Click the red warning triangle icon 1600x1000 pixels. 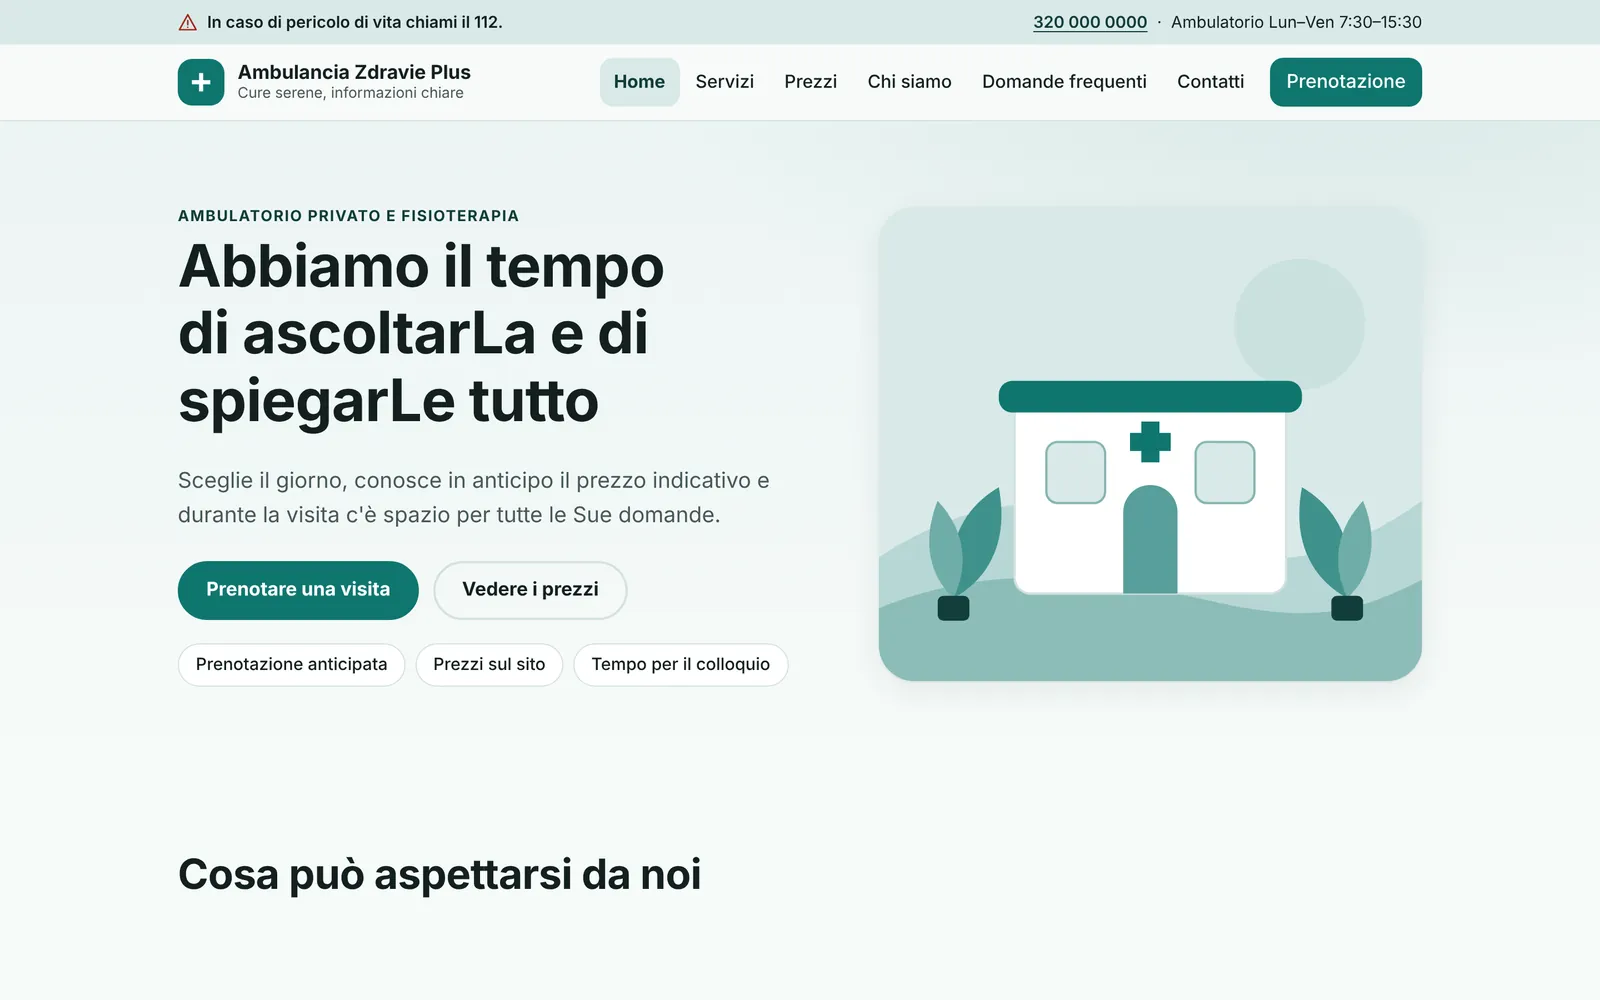187,22
